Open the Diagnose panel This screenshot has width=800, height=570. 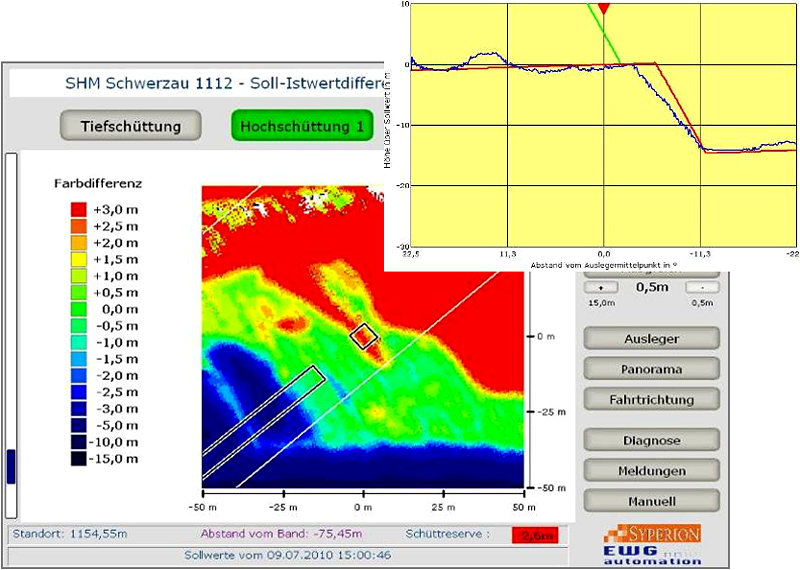(651, 439)
